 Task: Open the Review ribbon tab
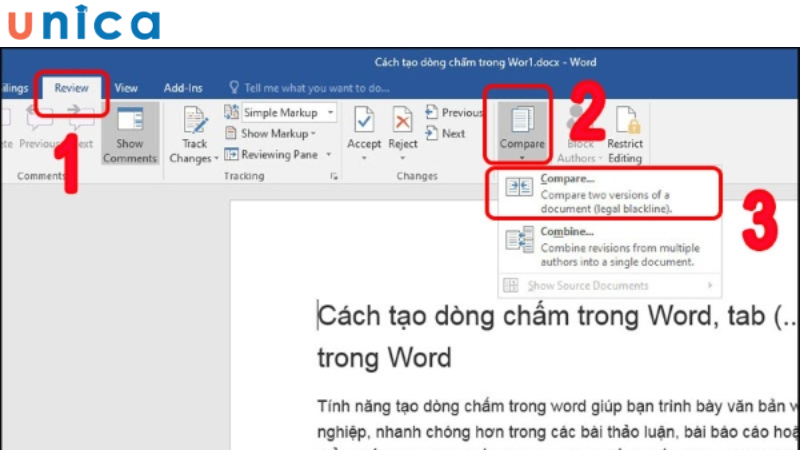coord(71,88)
